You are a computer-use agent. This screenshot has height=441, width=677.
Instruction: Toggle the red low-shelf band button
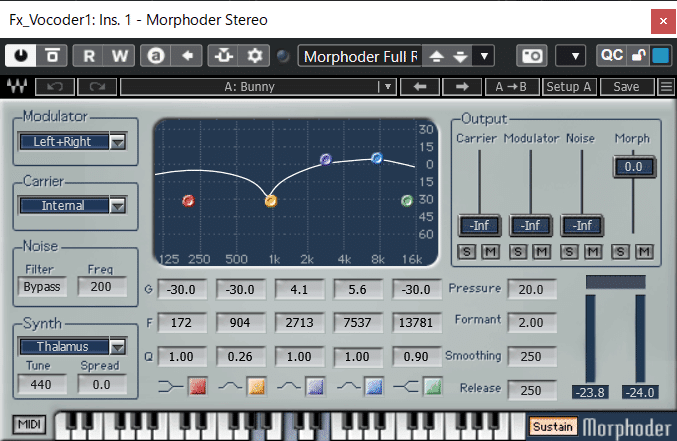pos(197,386)
